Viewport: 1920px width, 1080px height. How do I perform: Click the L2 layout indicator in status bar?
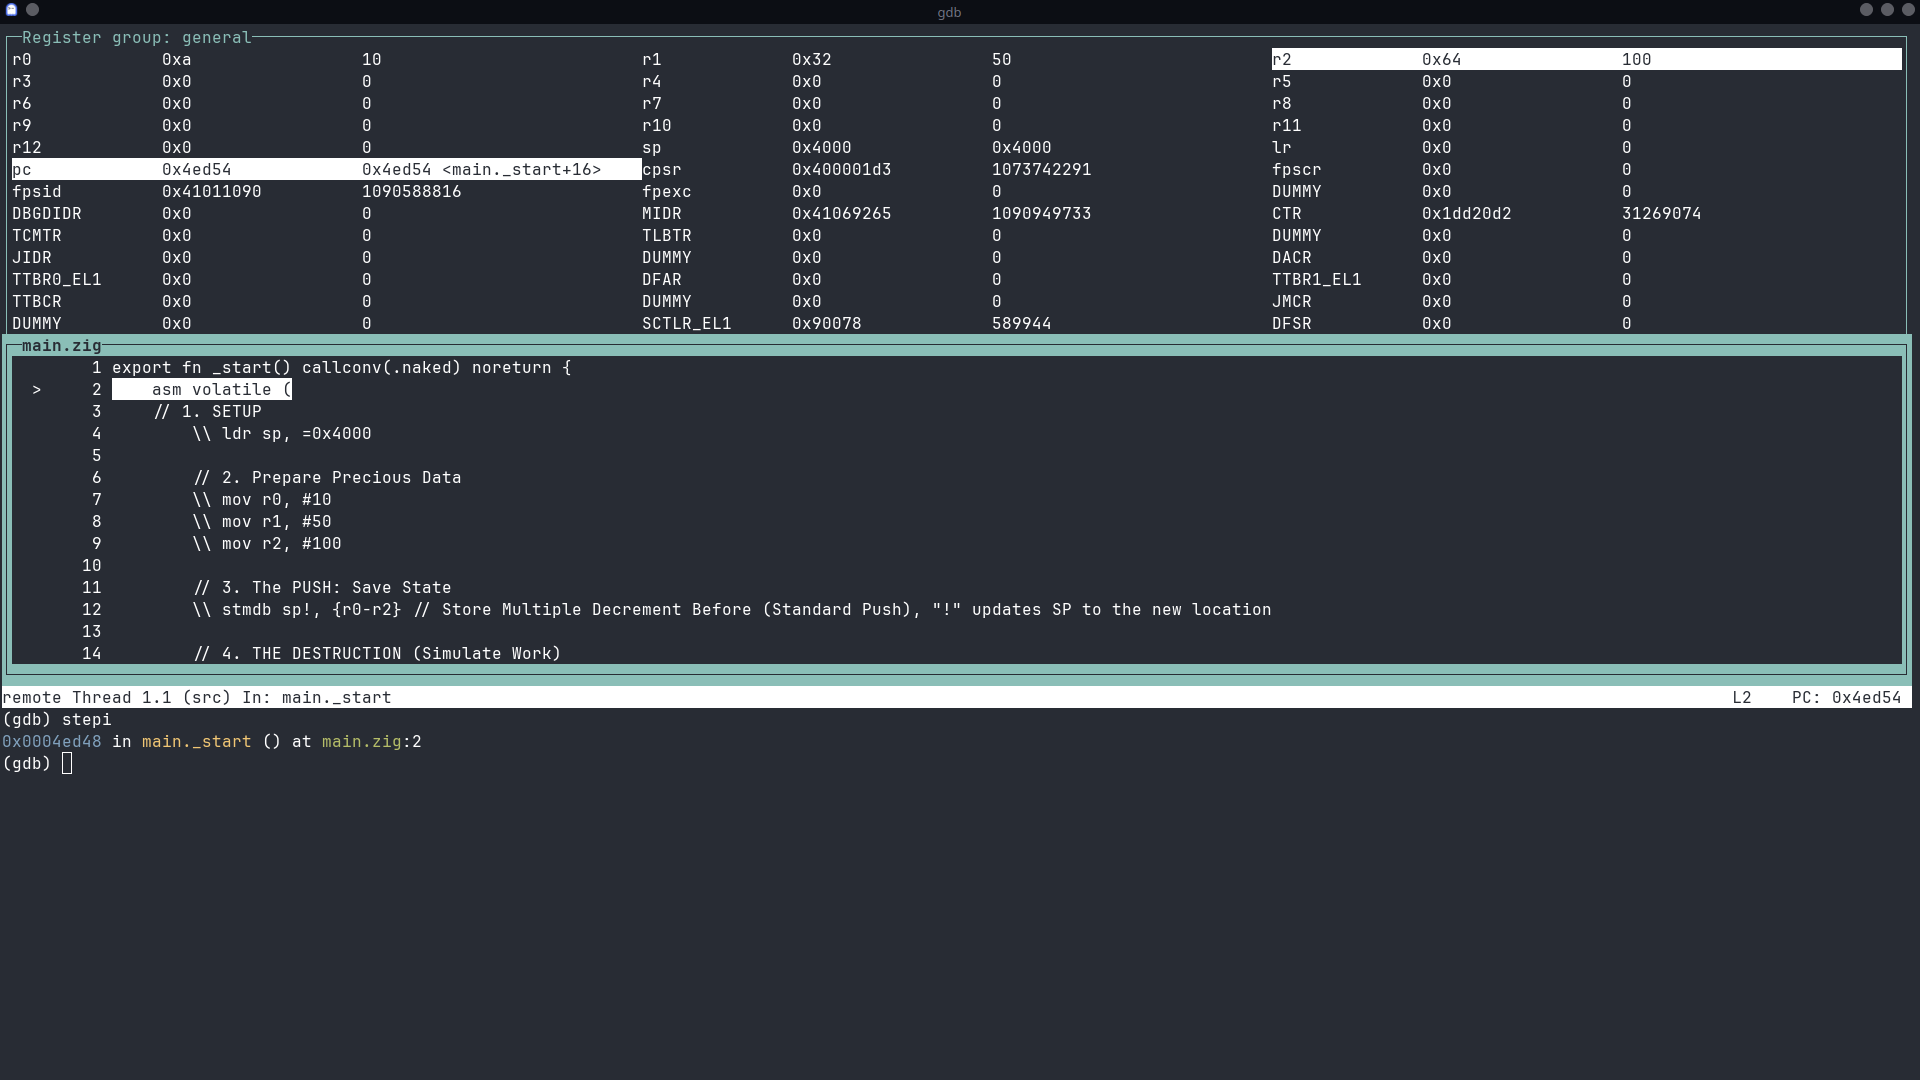(x=1742, y=697)
